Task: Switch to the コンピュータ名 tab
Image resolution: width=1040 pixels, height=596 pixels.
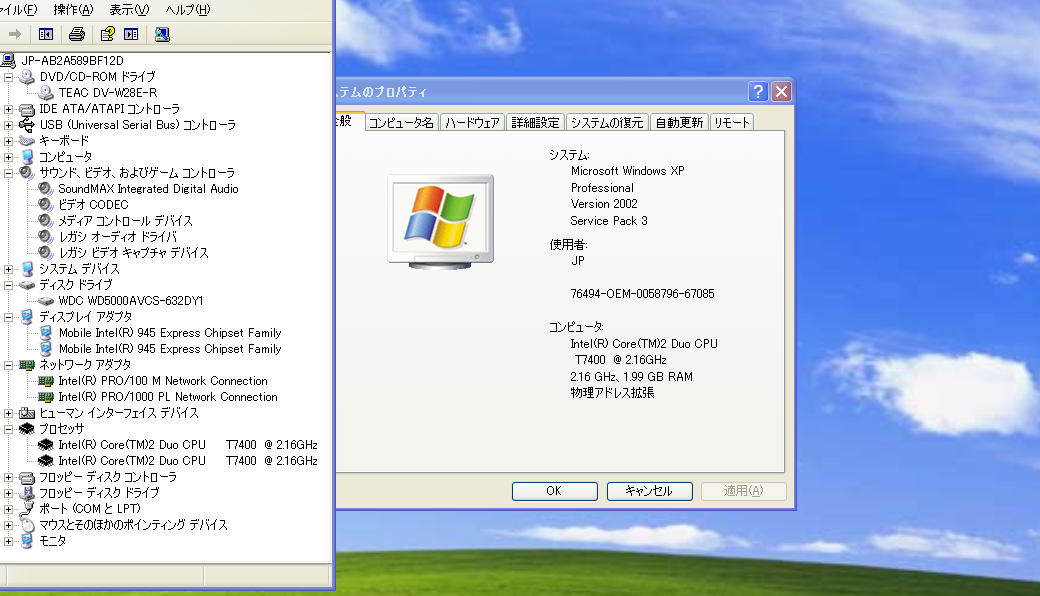Action: click(401, 123)
